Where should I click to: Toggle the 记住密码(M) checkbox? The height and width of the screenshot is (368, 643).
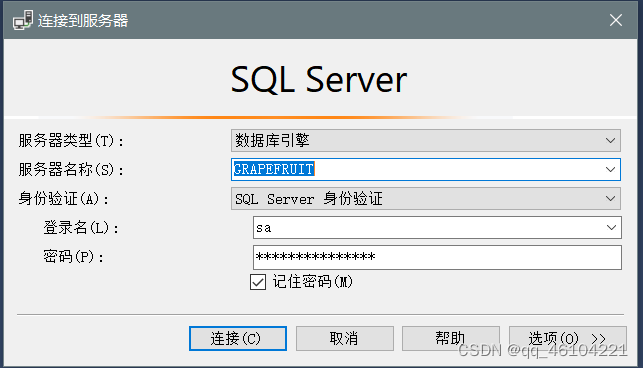pyautogui.click(x=258, y=282)
